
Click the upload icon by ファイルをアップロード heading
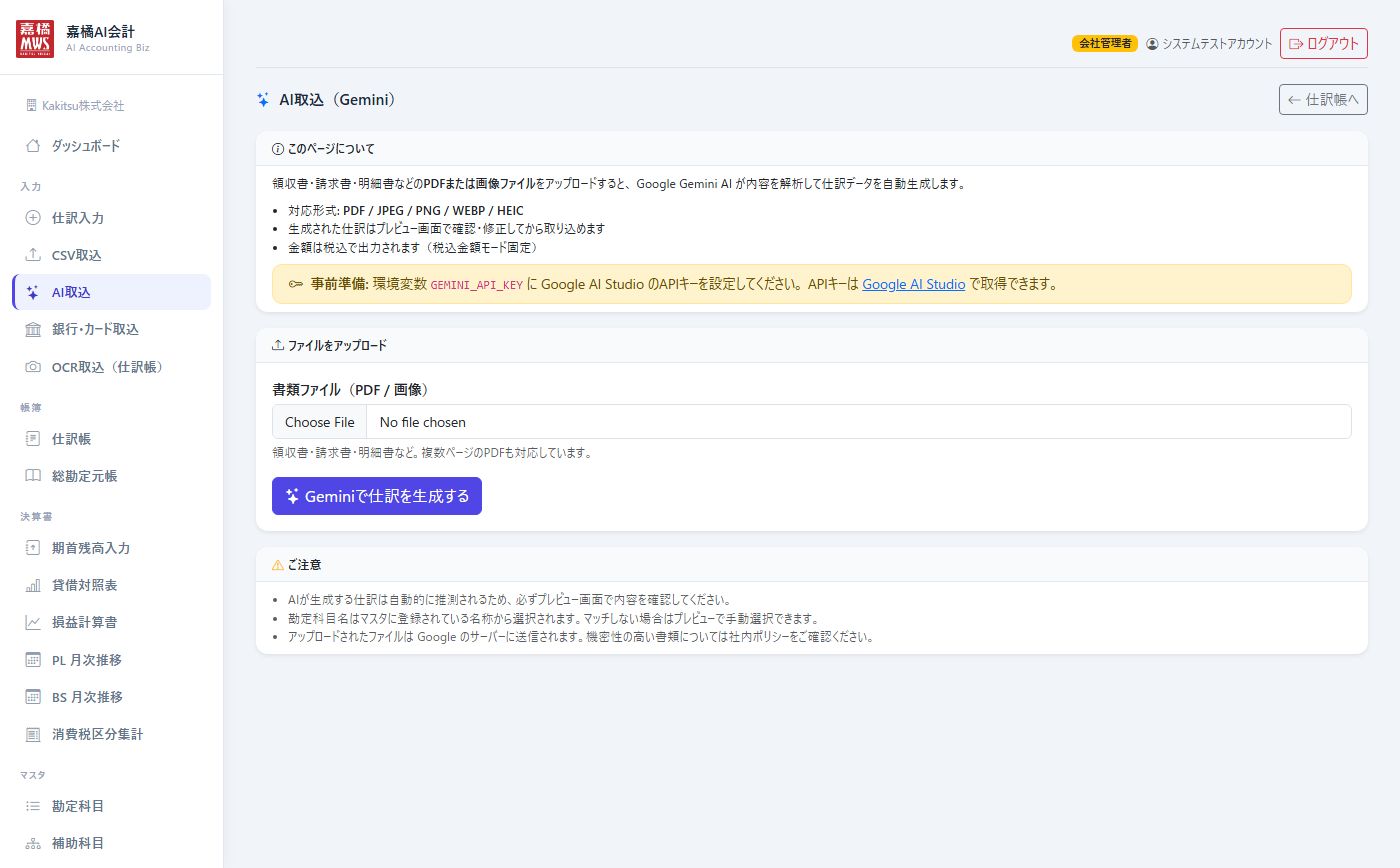(278, 345)
